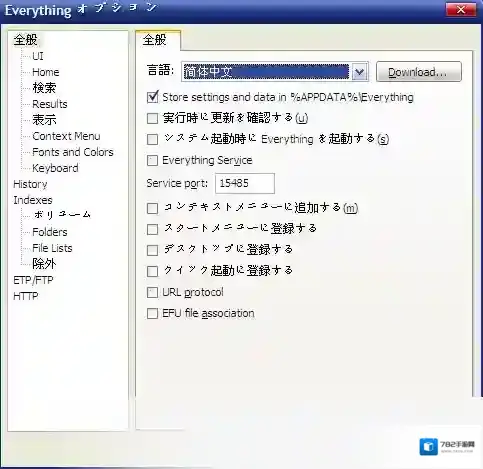Select 検索 in the options tree

44,88
